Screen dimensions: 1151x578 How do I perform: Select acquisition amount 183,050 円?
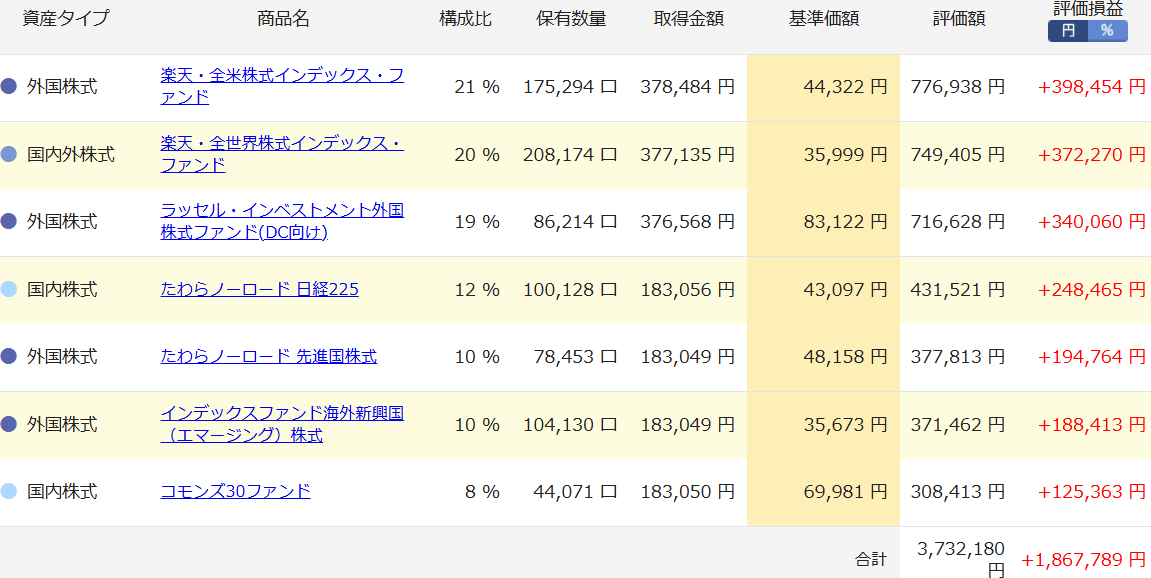tap(687, 491)
